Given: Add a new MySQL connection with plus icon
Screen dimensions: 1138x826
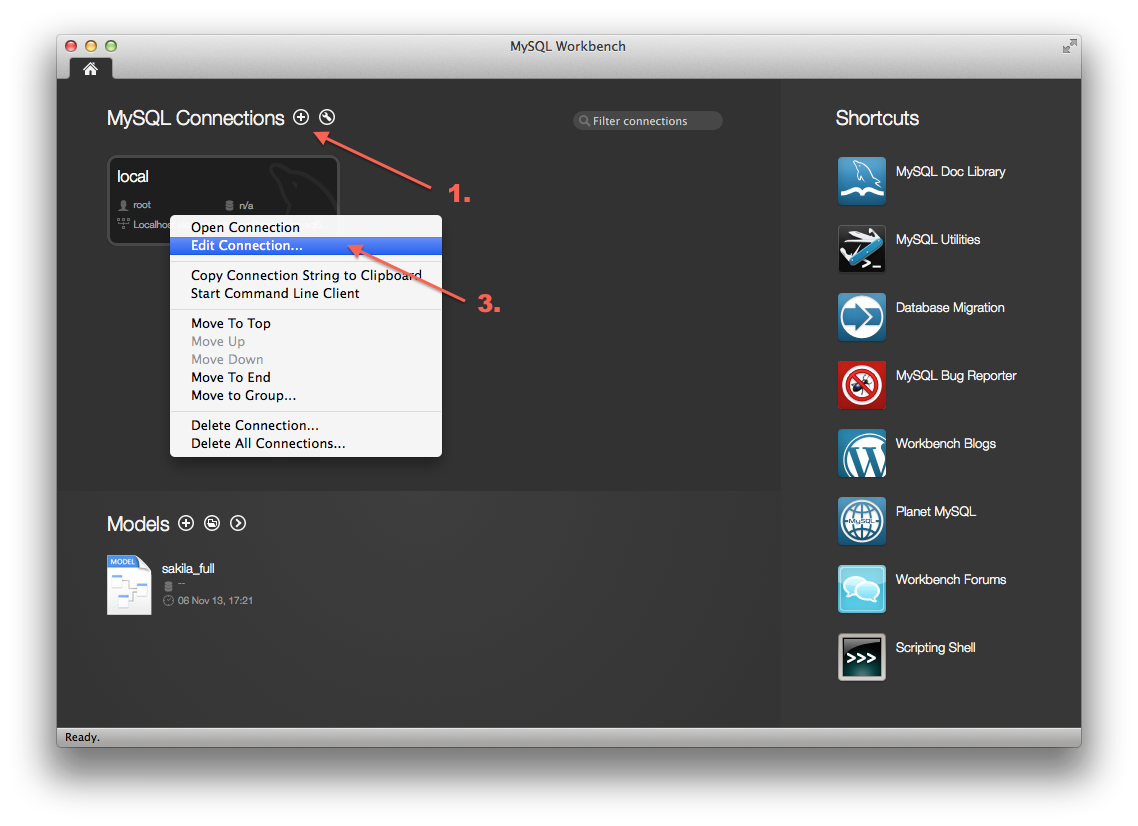Looking at the screenshot, I should [x=300, y=117].
